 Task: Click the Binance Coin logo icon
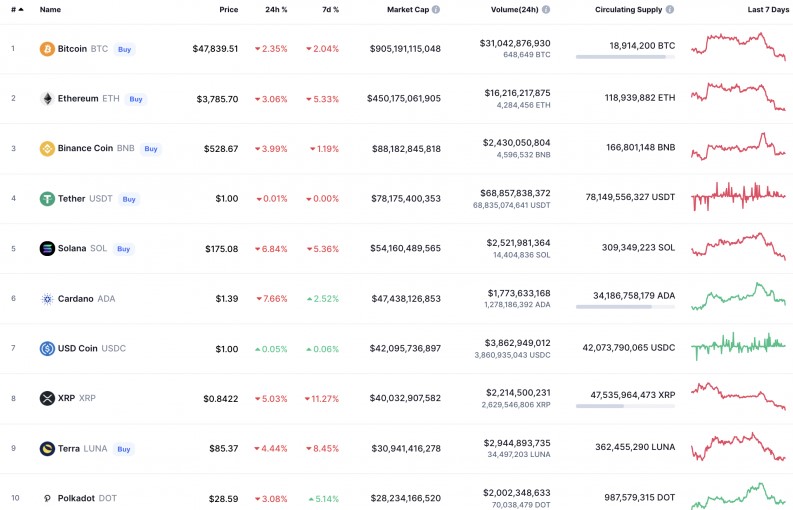(47, 149)
